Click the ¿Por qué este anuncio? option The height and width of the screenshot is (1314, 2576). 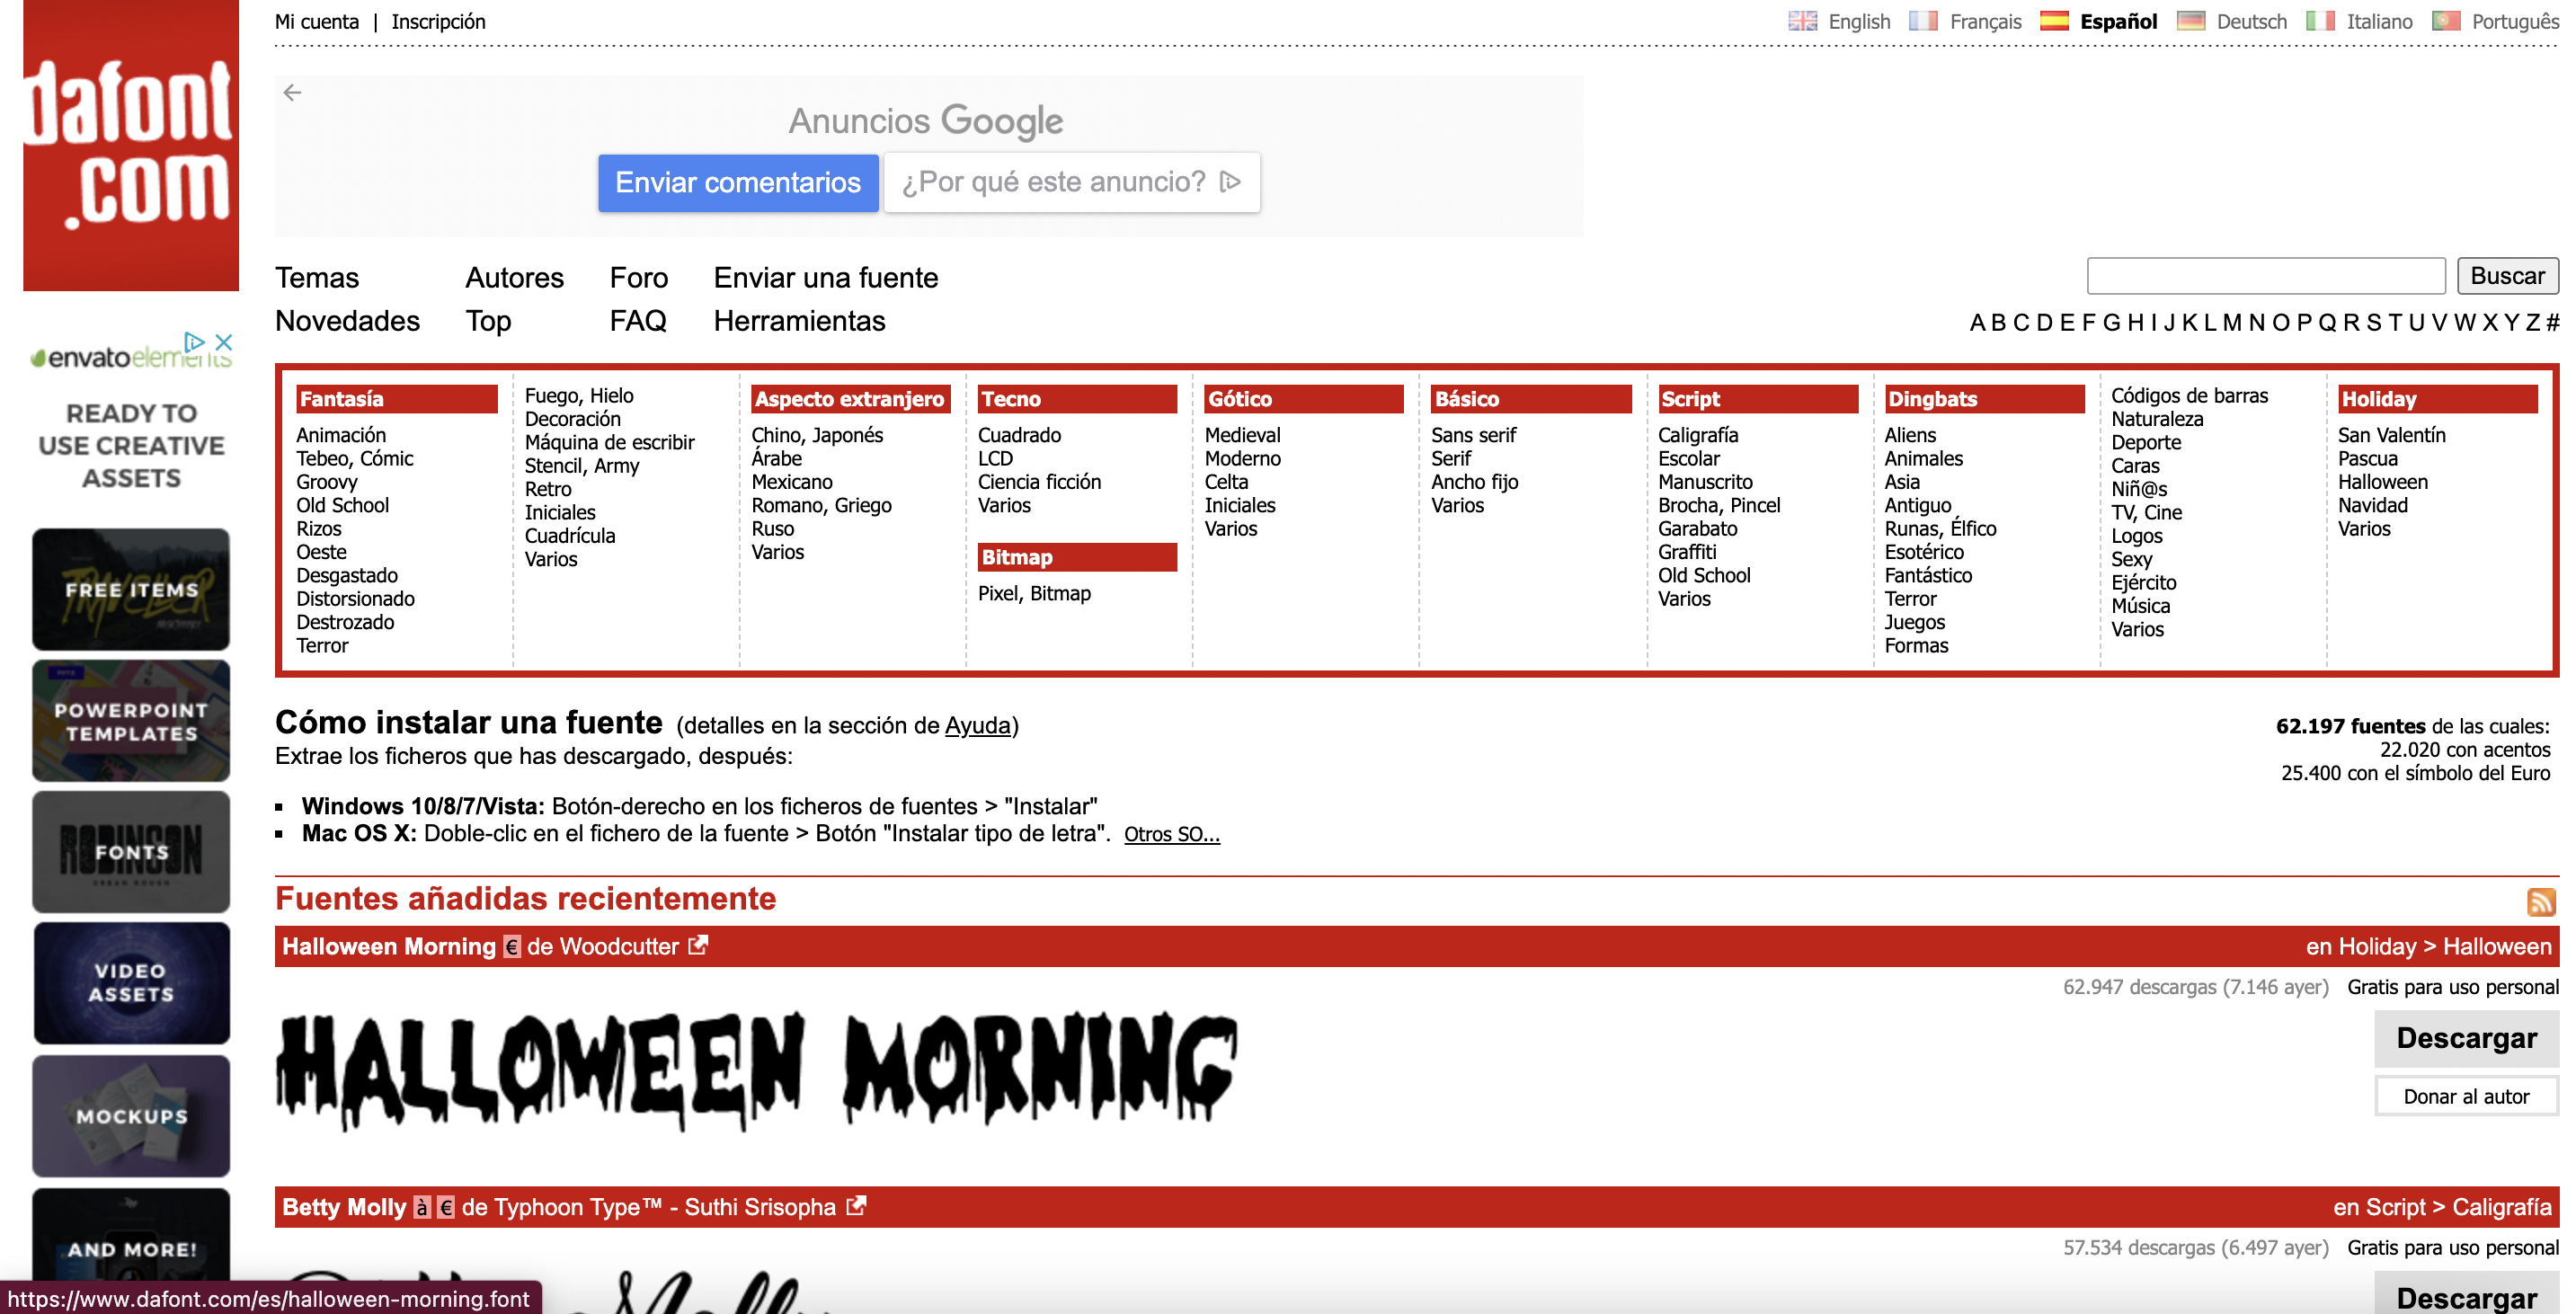click(x=1071, y=182)
